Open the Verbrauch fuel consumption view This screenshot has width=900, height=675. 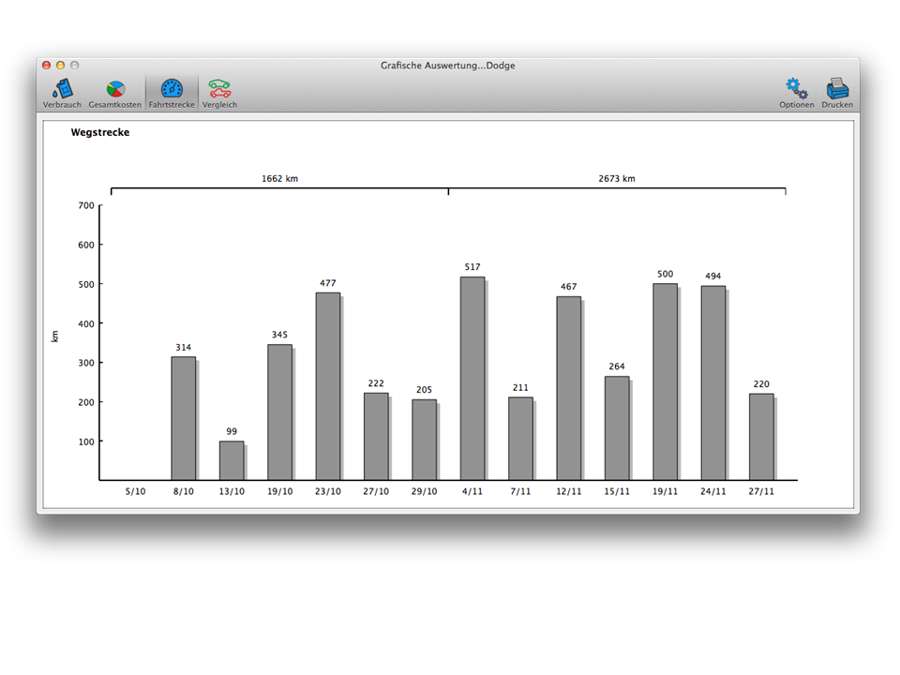coord(62,91)
